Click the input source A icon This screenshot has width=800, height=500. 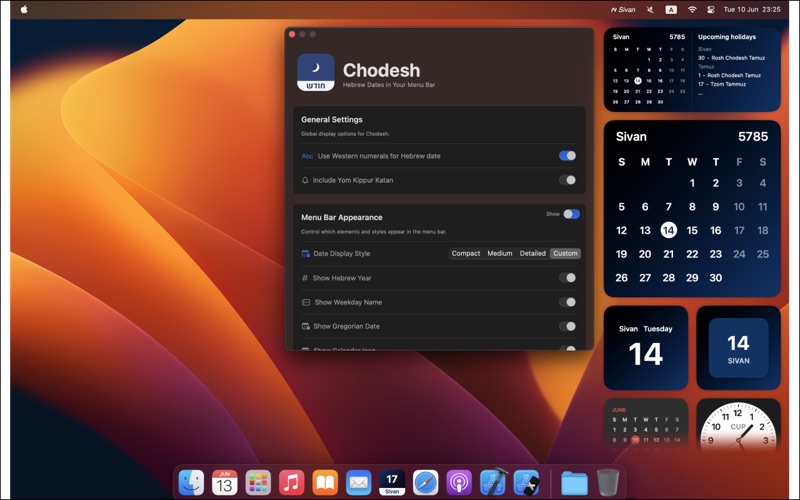(x=671, y=9)
